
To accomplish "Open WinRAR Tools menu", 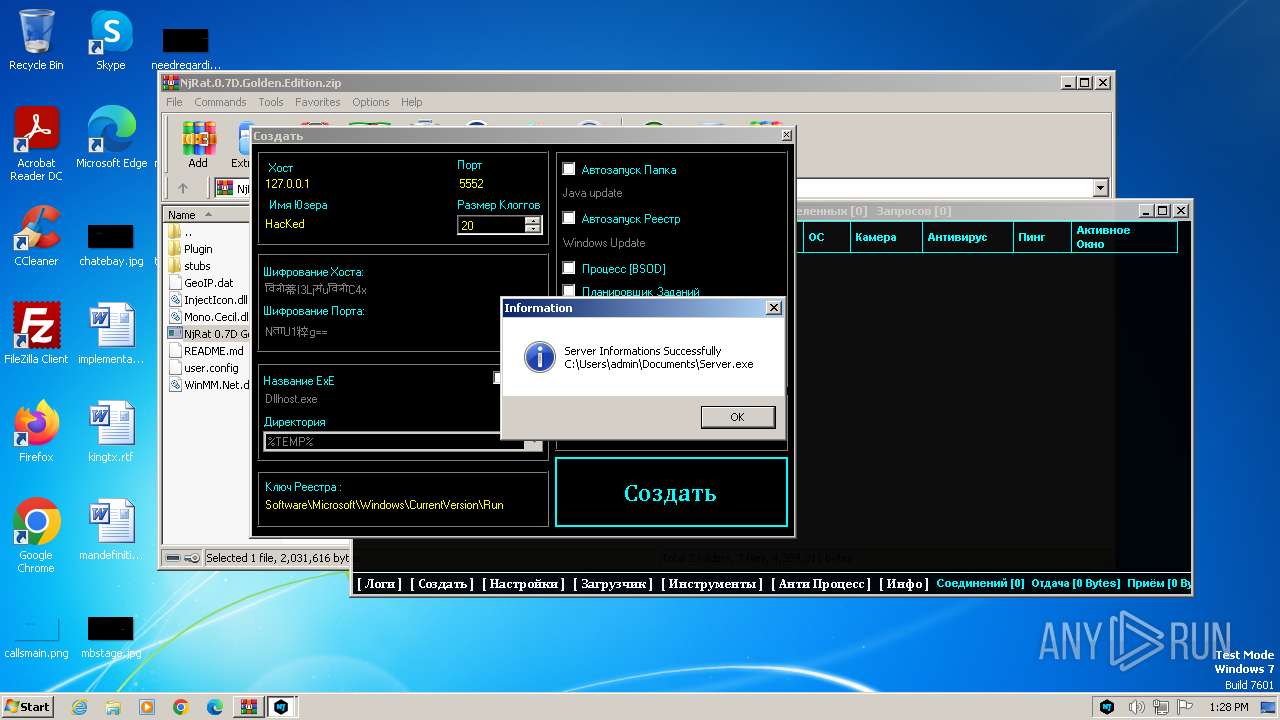I will pyautogui.click(x=271, y=102).
